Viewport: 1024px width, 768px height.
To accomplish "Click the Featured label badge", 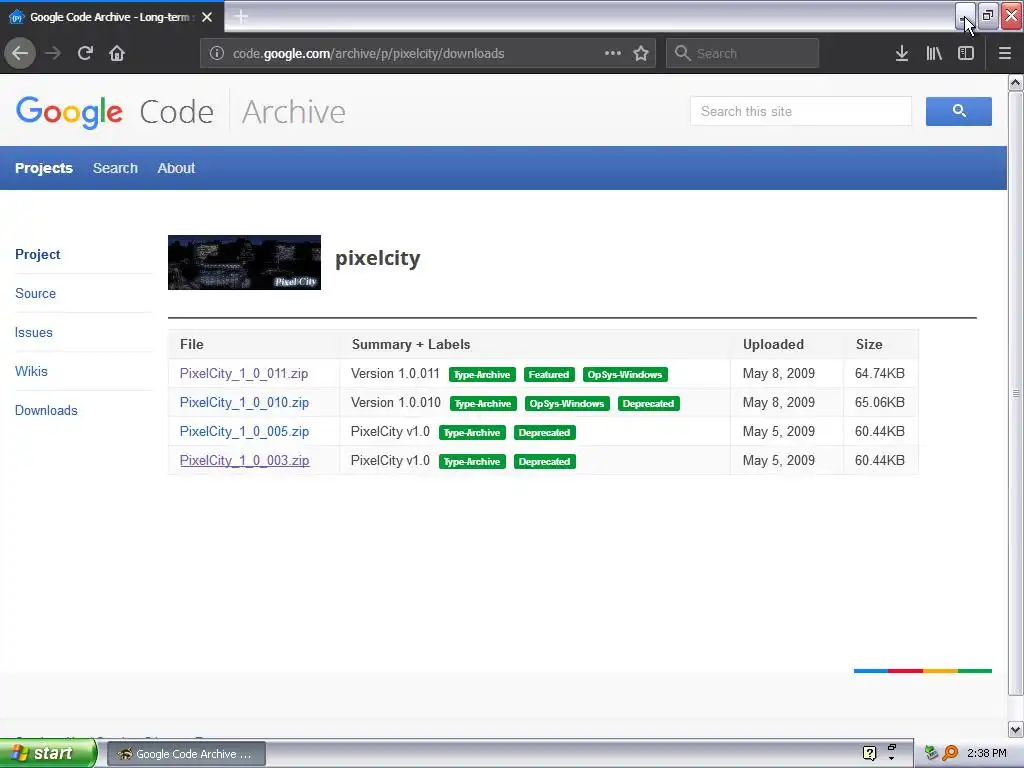I will pos(549,374).
